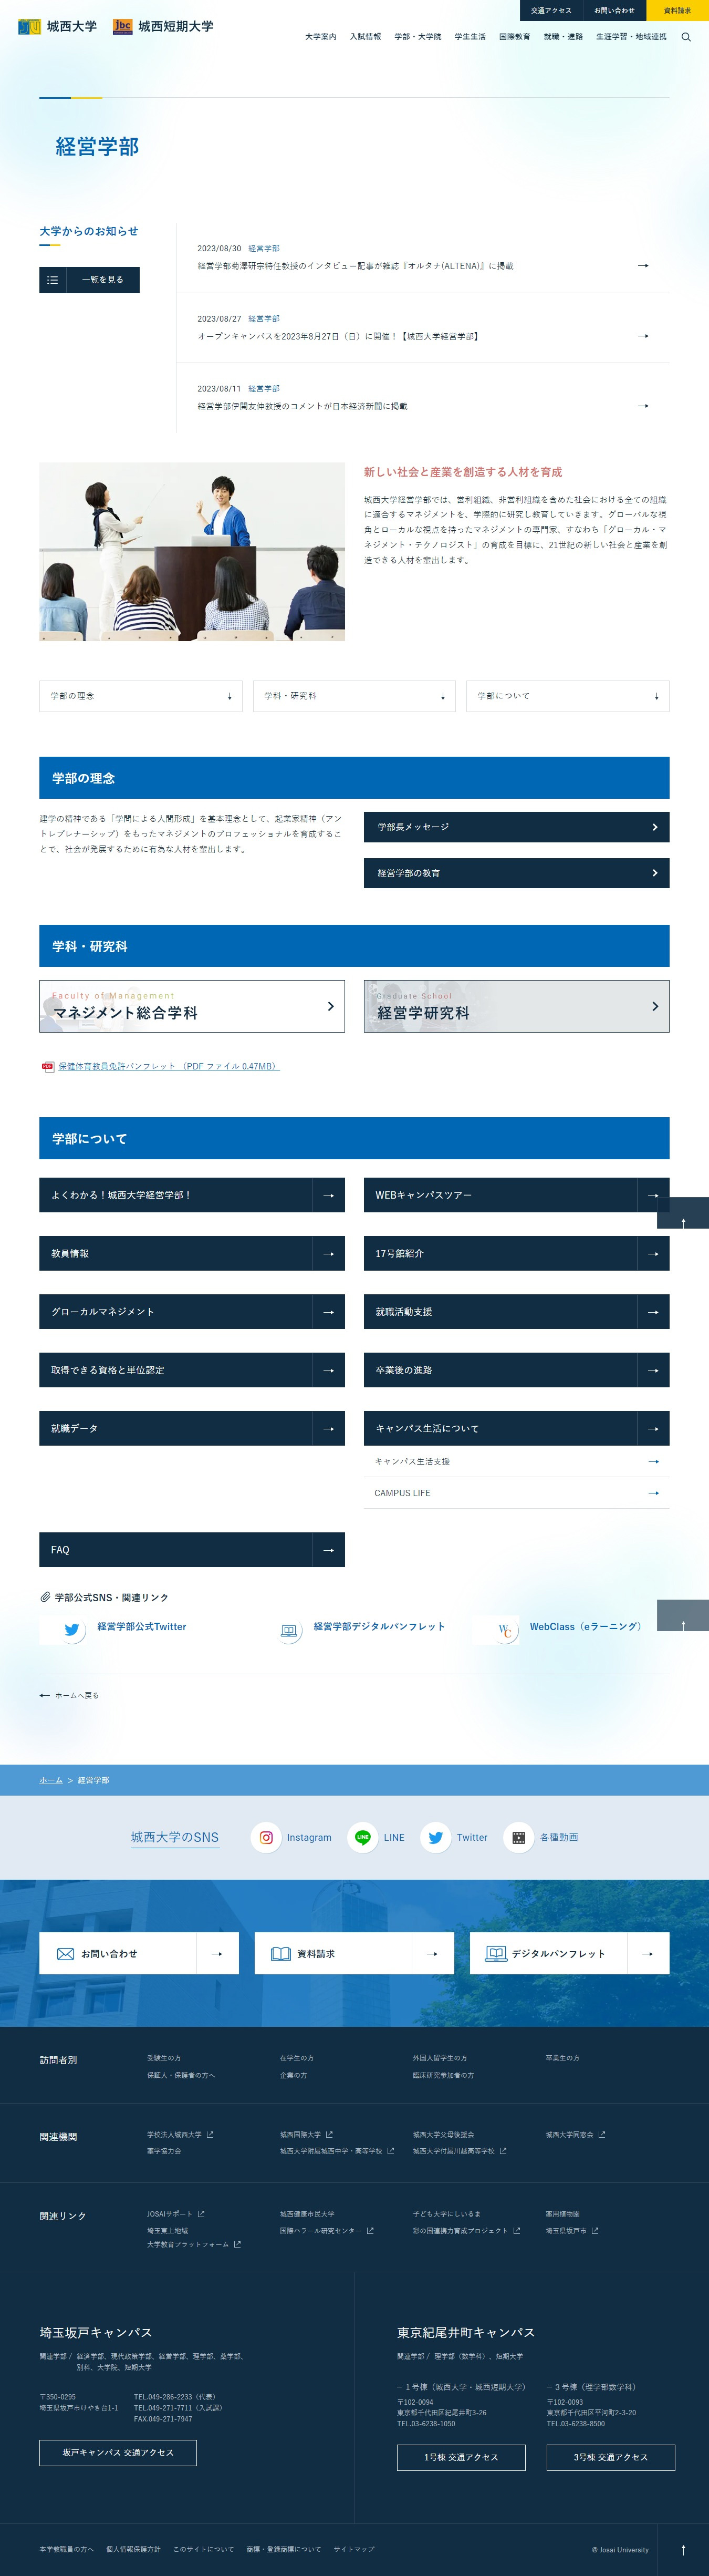709x2576 pixels.
Task: Click 坂戸キャンパス 交通アクセス button
Action: (x=118, y=2452)
